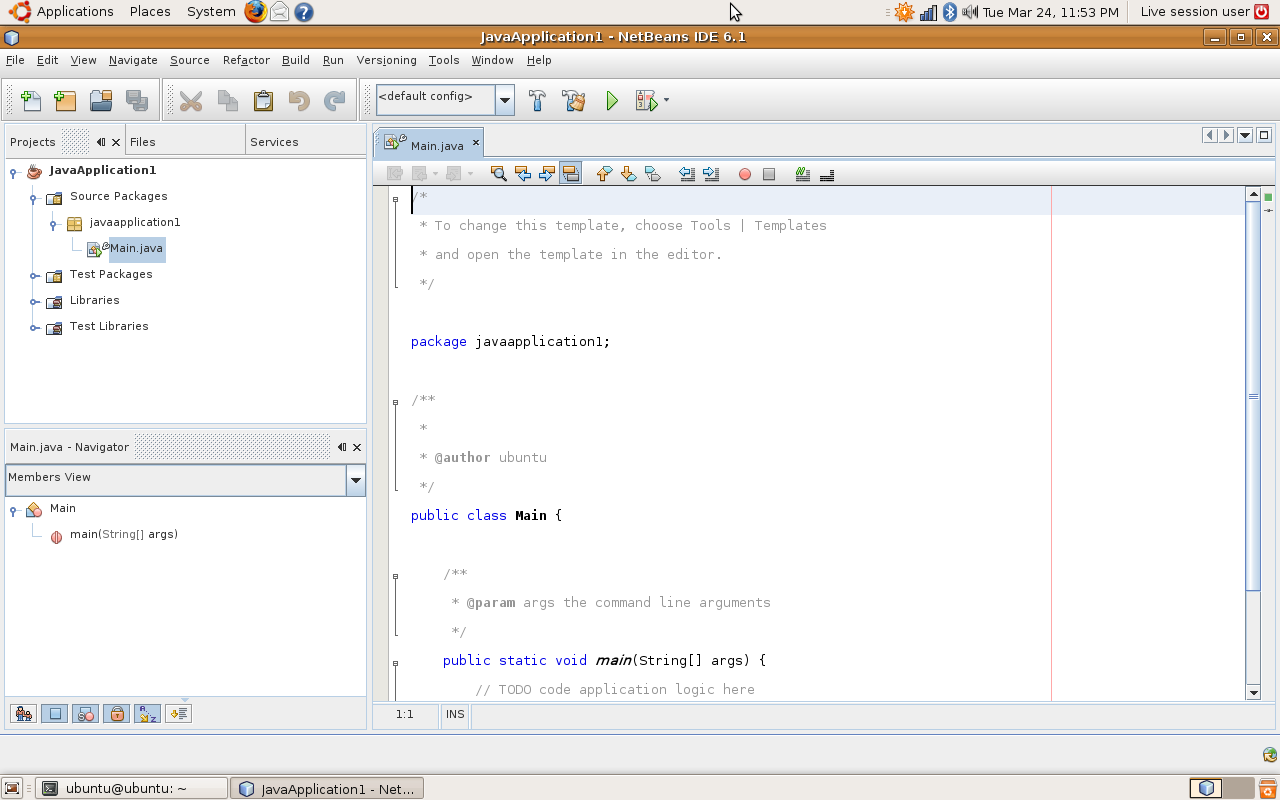Click the Copy toolbar icon

(x=227, y=100)
